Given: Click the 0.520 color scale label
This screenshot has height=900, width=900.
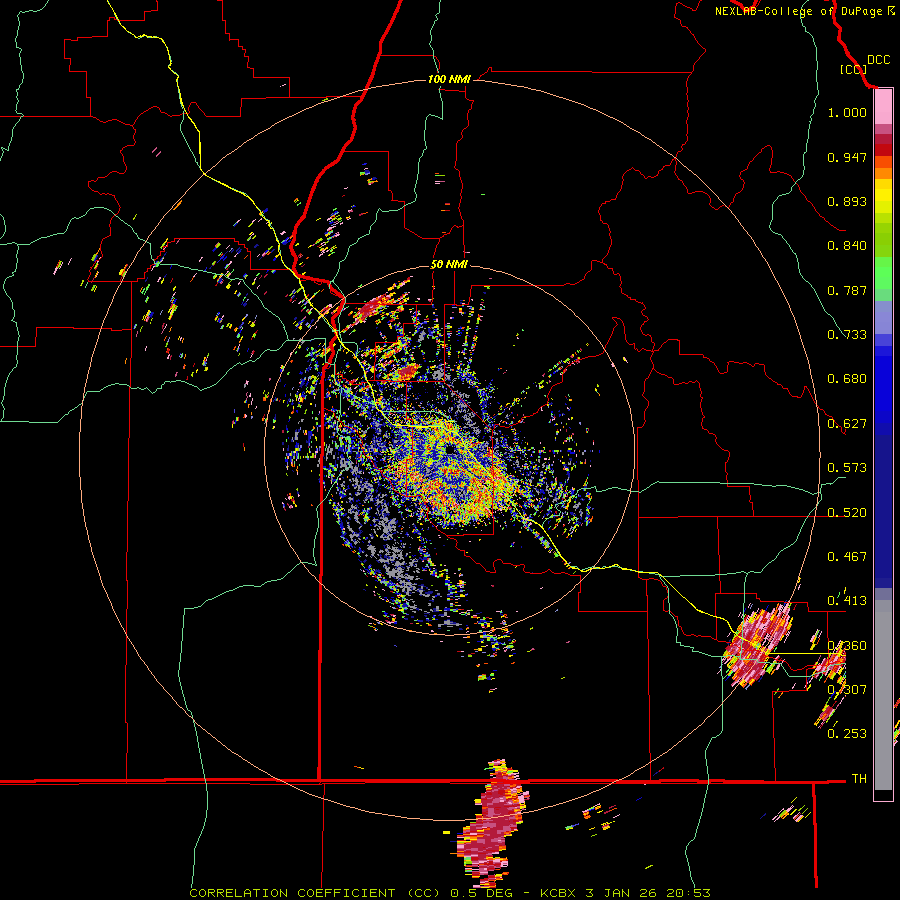Looking at the screenshot, I should tap(847, 513).
